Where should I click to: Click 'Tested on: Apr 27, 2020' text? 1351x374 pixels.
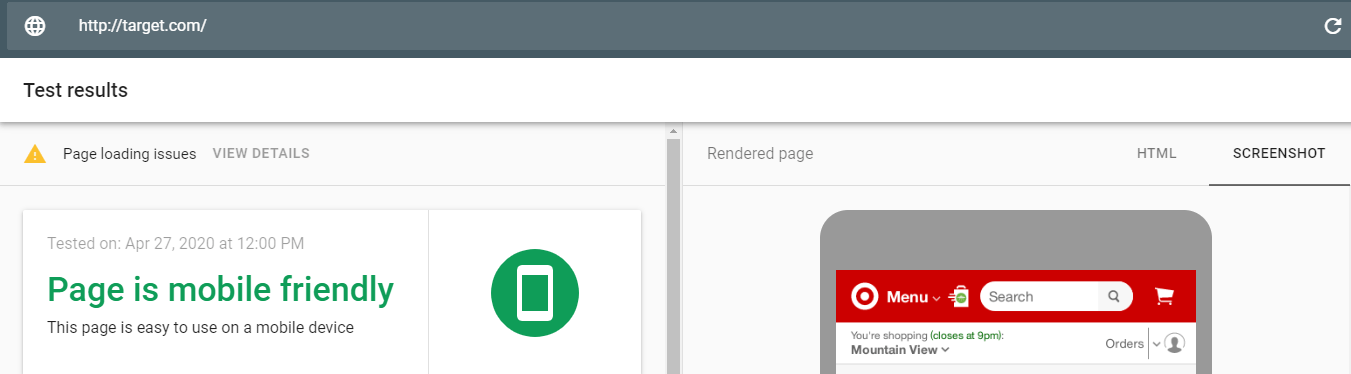point(176,243)
